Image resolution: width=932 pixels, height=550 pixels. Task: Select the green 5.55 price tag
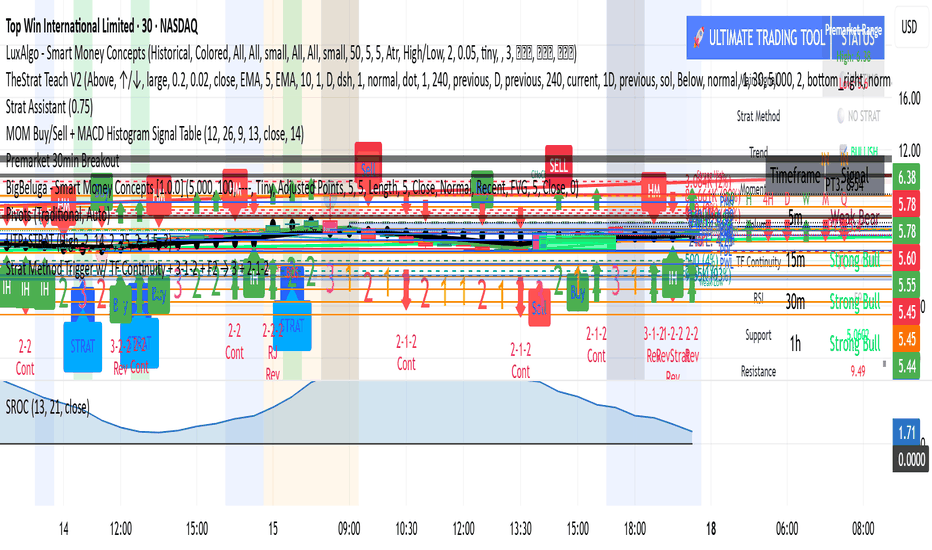point(906,285)
